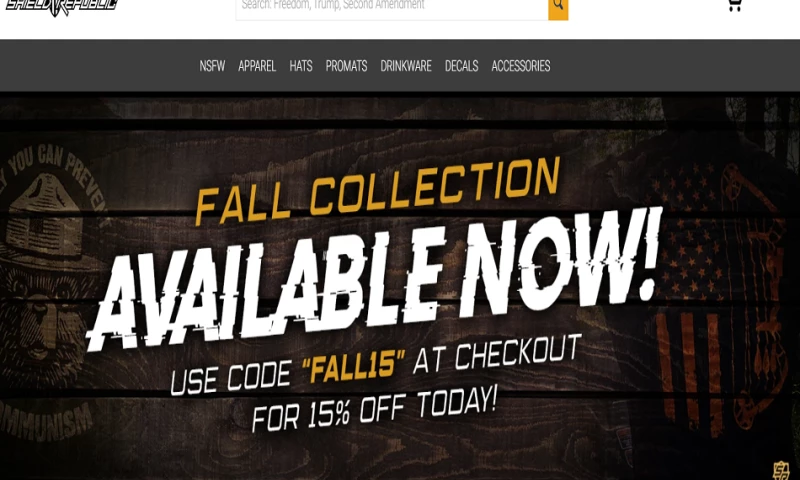The height and width of the screenshot is (480, 800).
Task: View the DECALS category
Action: pyautogui.click(x=462, y=66)
